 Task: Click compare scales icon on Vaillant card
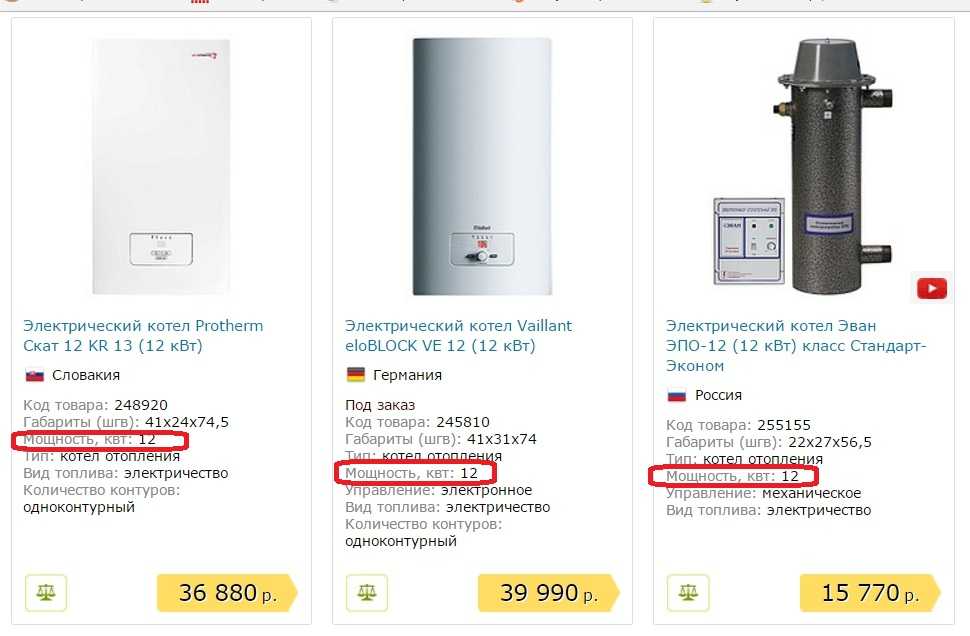tap(366, 593)
